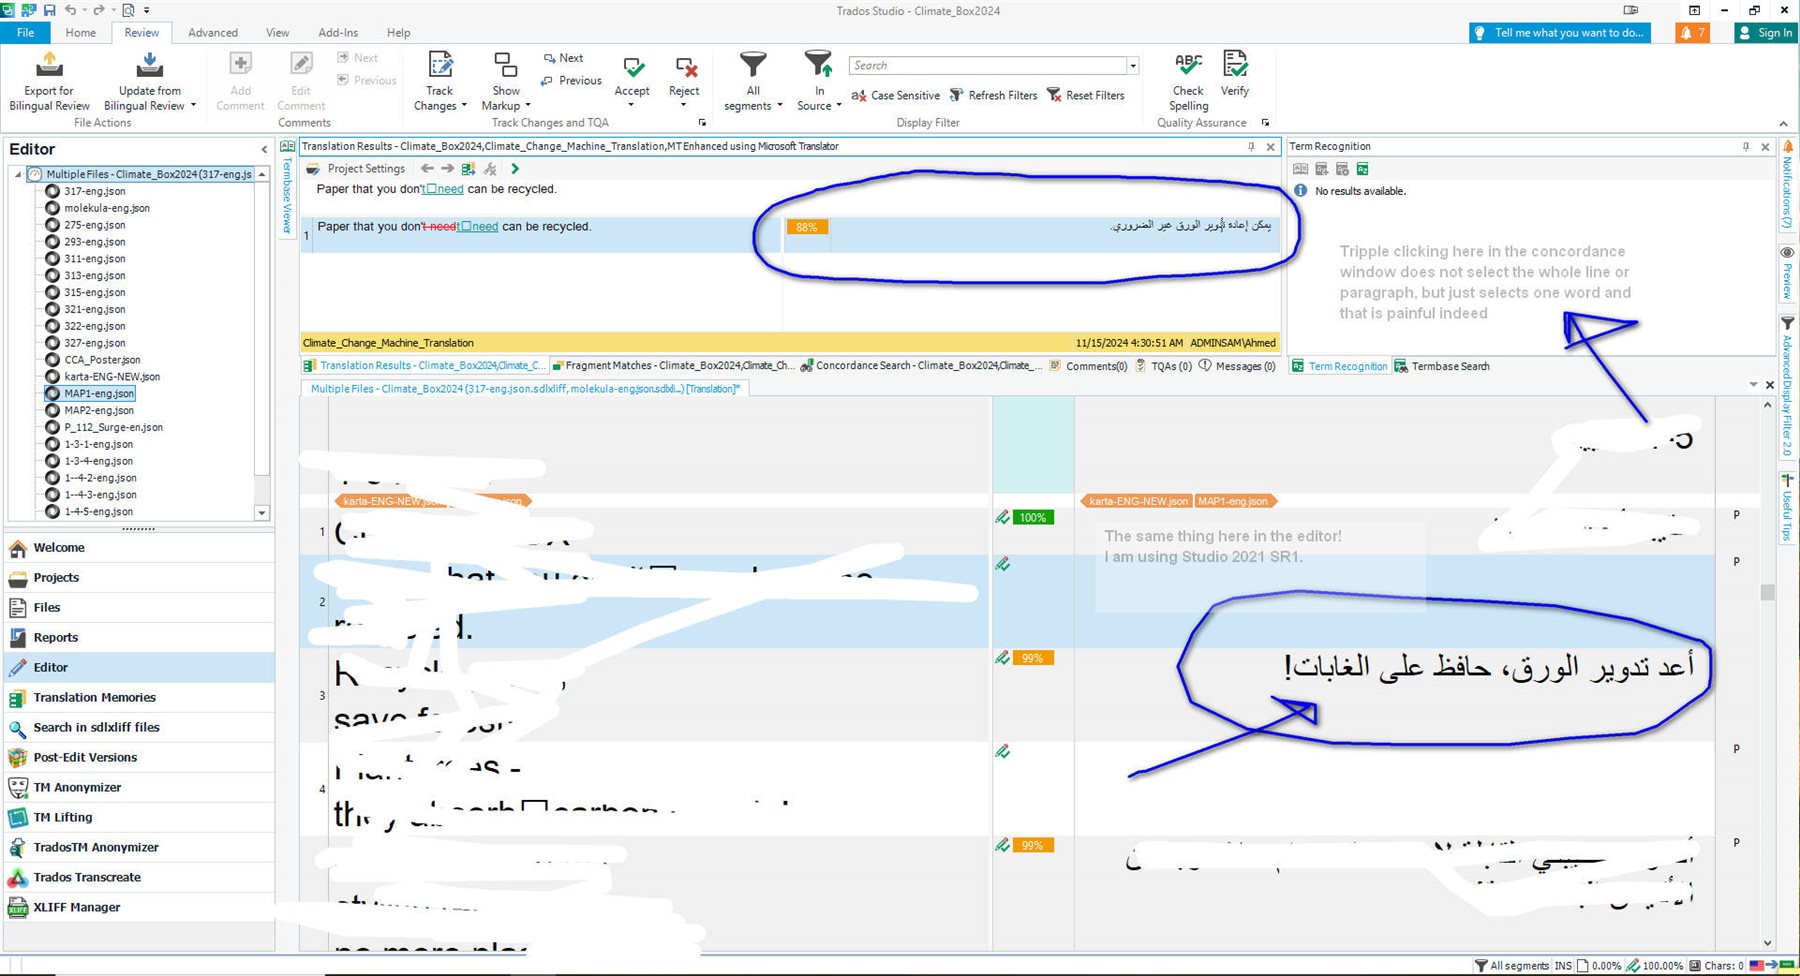Open the Files view
The width and height of the screenshot is (1800, 976).
pos(139,608)
